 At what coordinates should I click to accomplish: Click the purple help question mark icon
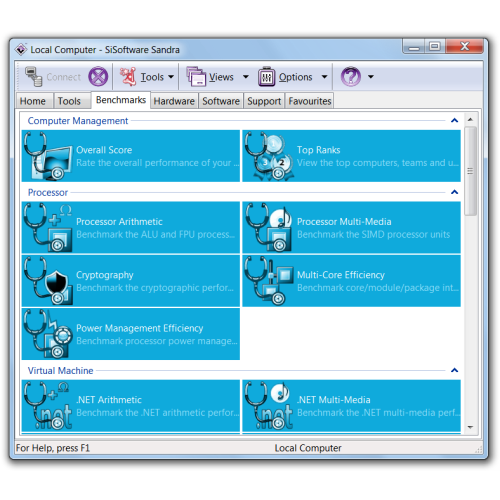point(351,76)
